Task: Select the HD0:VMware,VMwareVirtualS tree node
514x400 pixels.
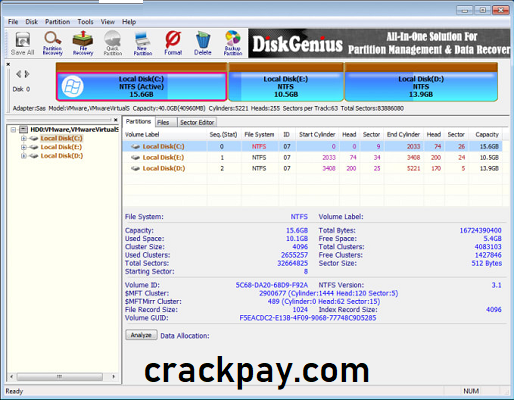Action: coord(74,129)
